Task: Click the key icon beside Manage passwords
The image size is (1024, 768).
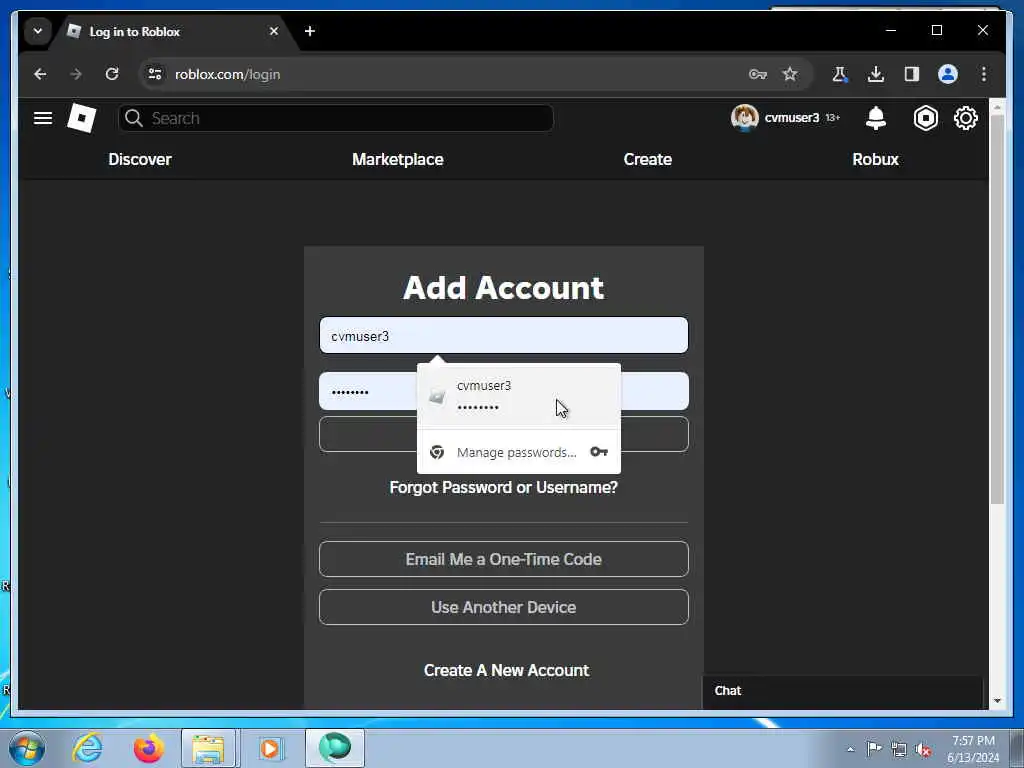Action: [599, 452]
